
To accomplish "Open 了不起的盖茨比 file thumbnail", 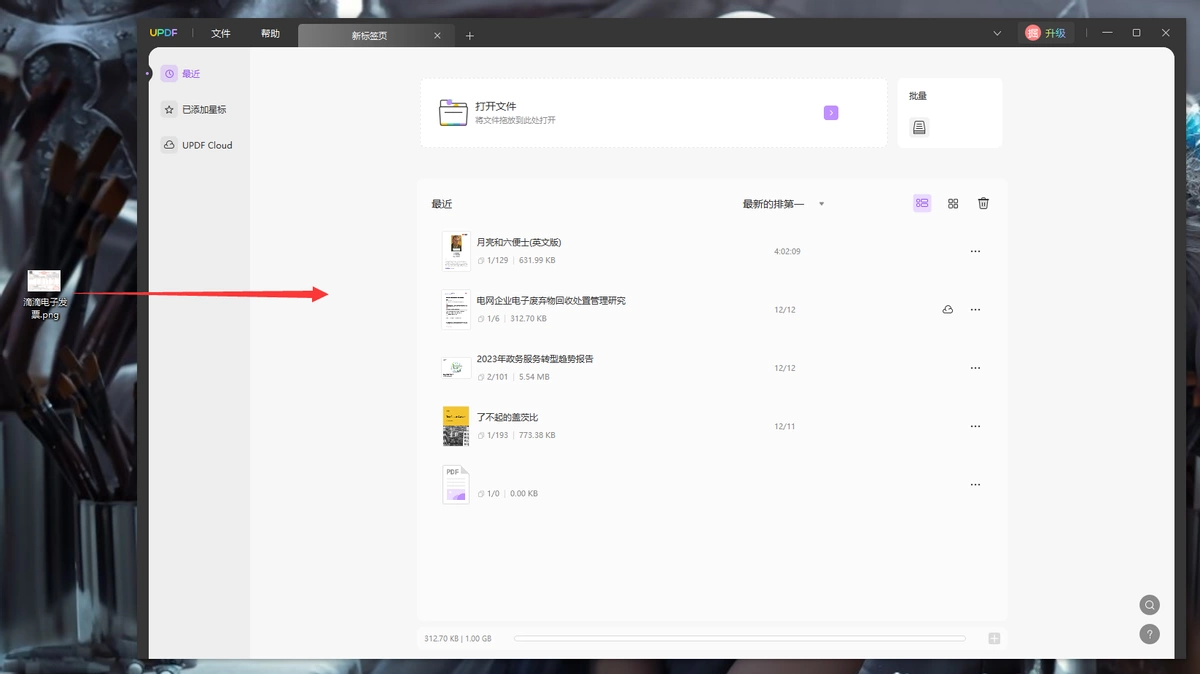I will tap(456, 426).
